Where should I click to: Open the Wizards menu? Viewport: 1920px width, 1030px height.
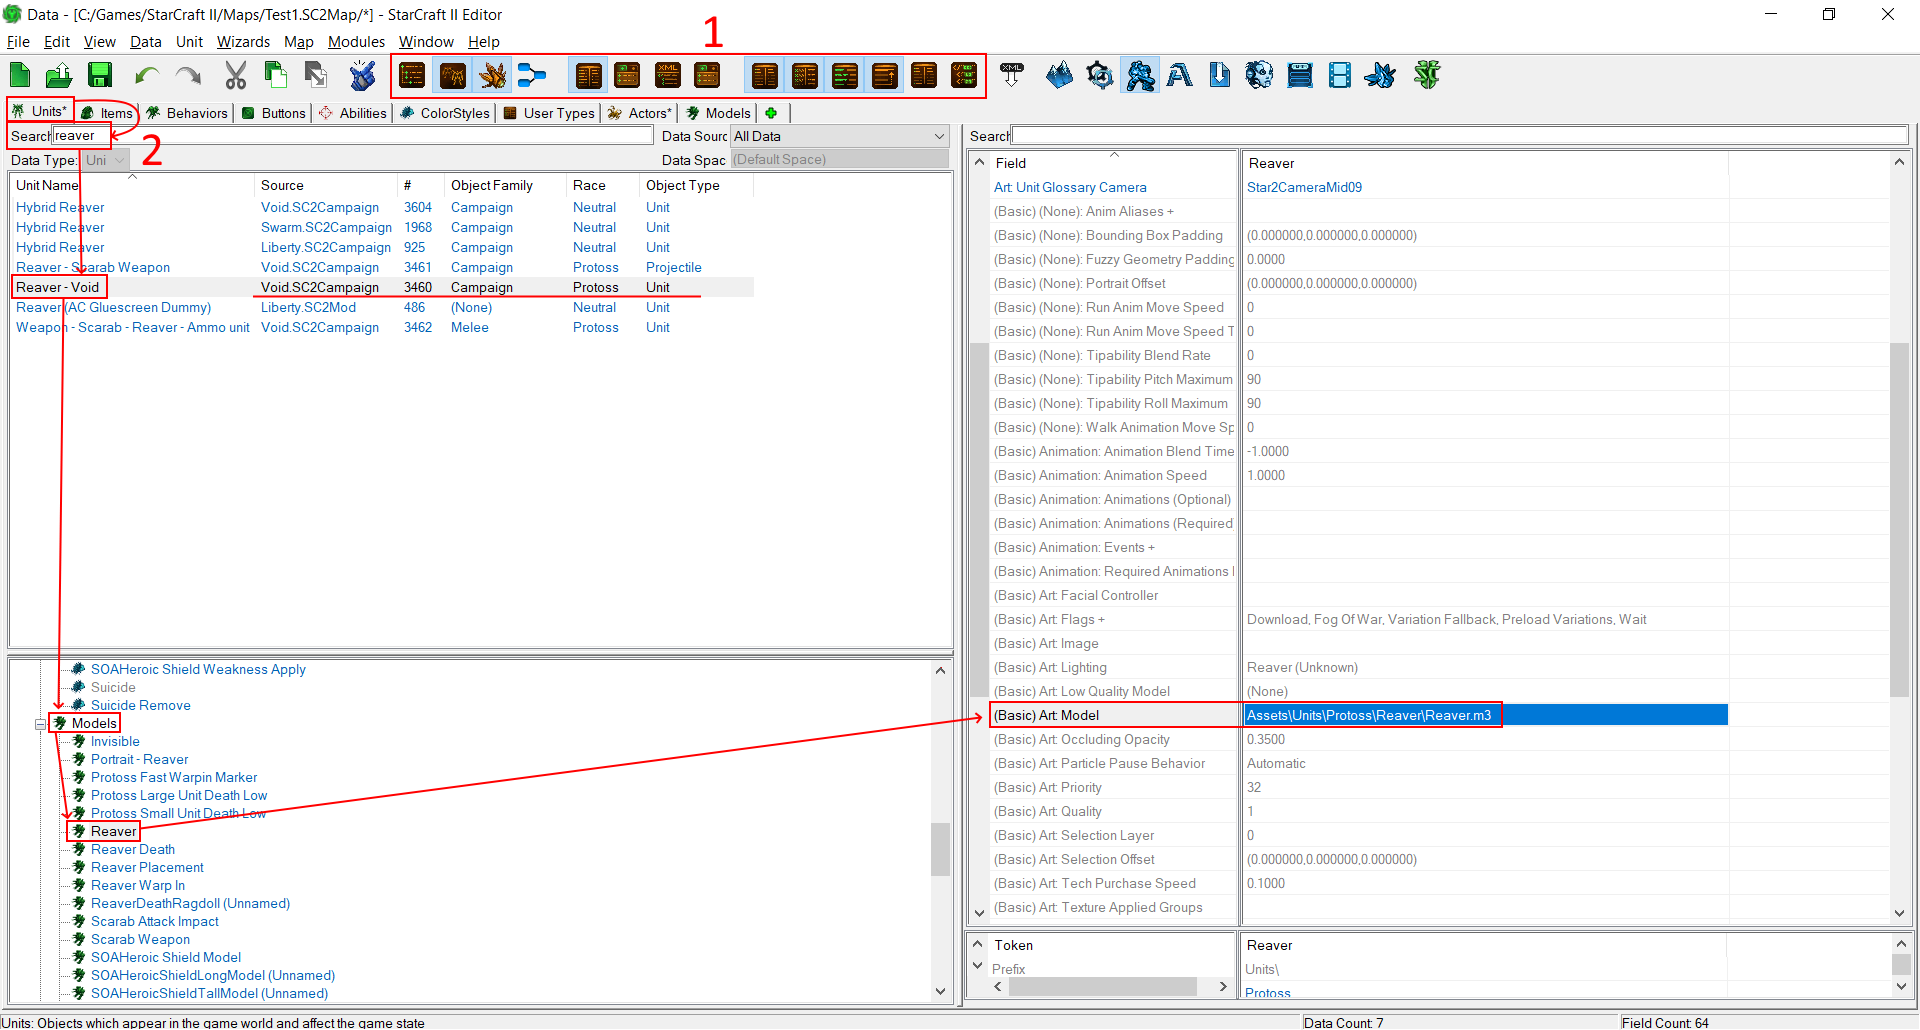point(243,42)
